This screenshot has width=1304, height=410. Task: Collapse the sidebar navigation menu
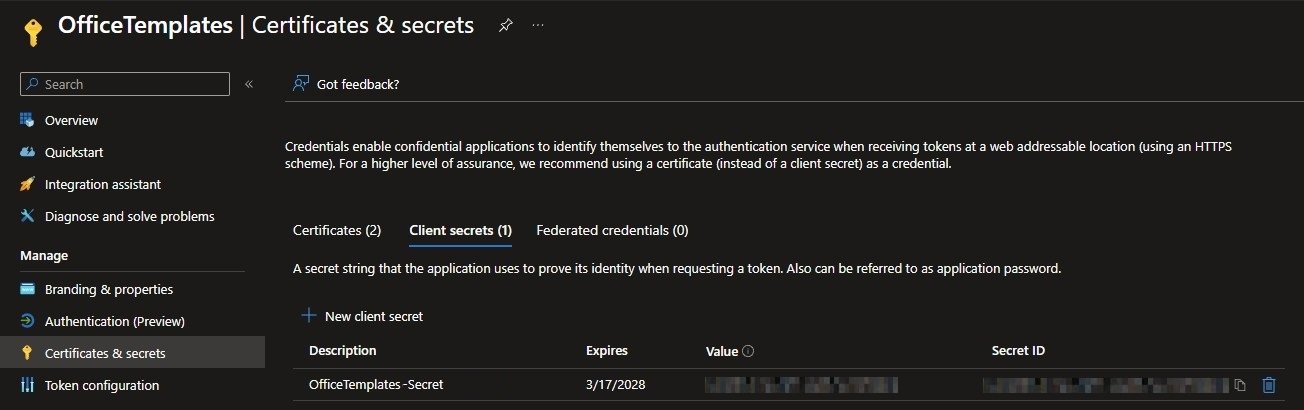[x=249, y=84]
